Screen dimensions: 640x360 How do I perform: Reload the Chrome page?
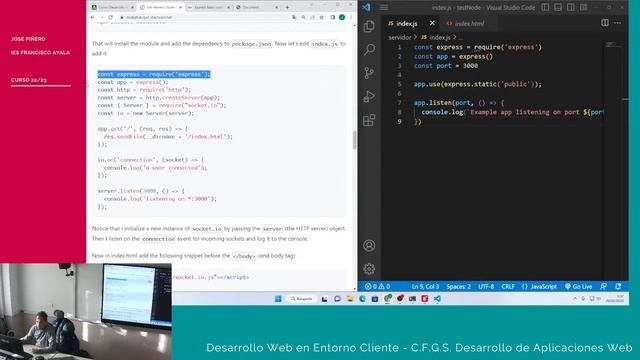click(111, 18)
